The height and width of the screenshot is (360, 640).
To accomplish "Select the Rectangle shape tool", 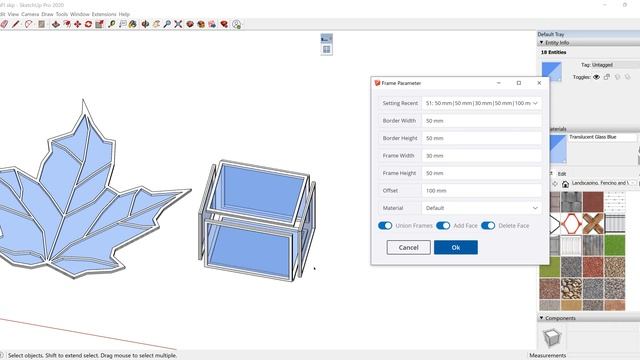I will (42, 24).
